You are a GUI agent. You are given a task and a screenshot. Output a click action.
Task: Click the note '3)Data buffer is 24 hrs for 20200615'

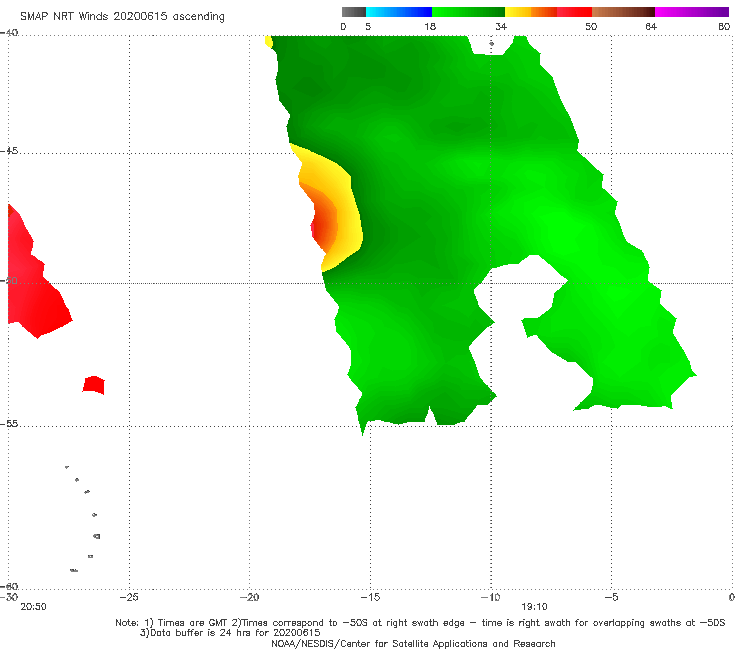[230, 633]
